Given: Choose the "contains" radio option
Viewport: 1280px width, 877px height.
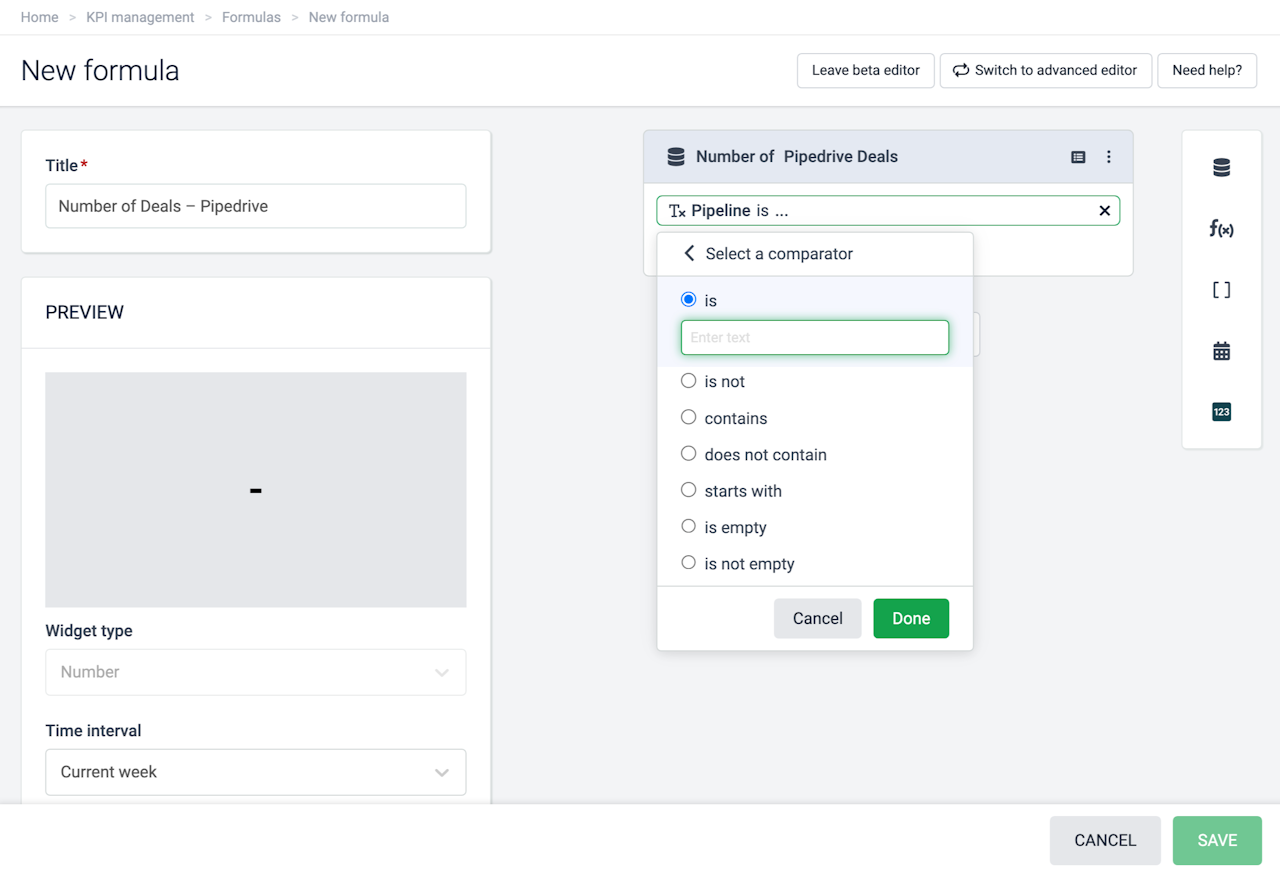Looking at the screenshot, I should [x=689, y=418].
